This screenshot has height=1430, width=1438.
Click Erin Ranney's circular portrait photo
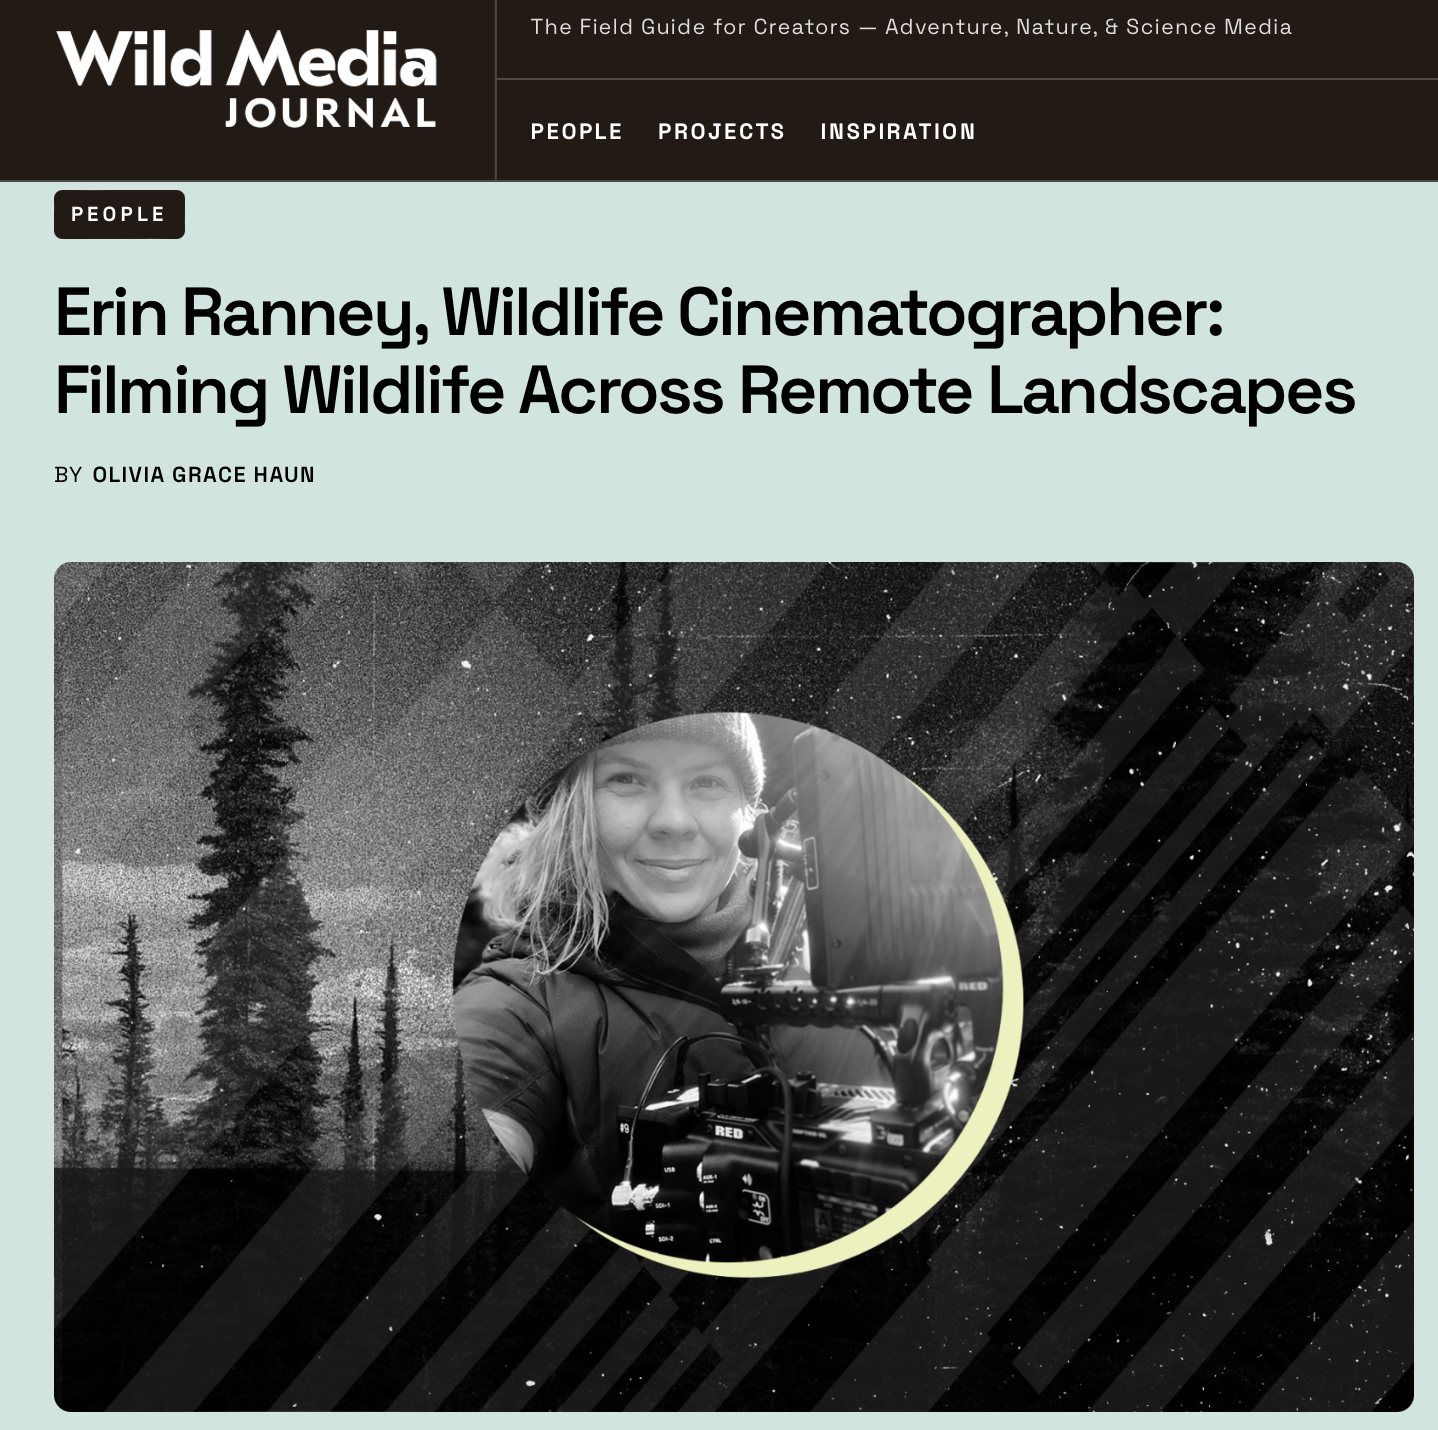click(x=728, y=985)
